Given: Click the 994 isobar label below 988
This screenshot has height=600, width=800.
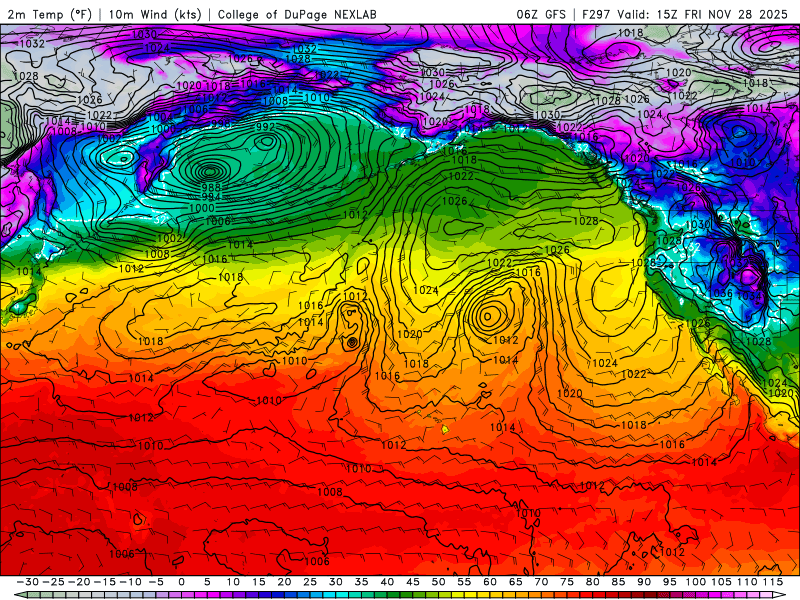Looking at the screenshot, I should click(211, 197).
